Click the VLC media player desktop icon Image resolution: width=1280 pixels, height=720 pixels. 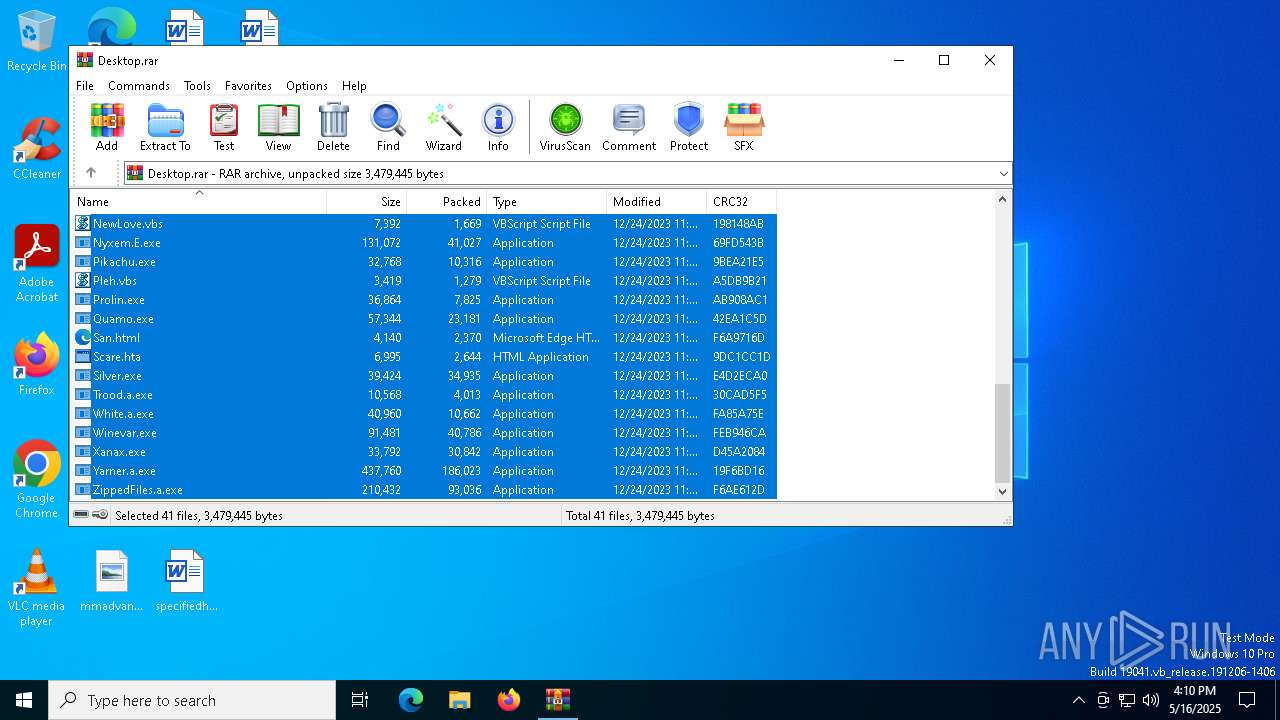37,588
